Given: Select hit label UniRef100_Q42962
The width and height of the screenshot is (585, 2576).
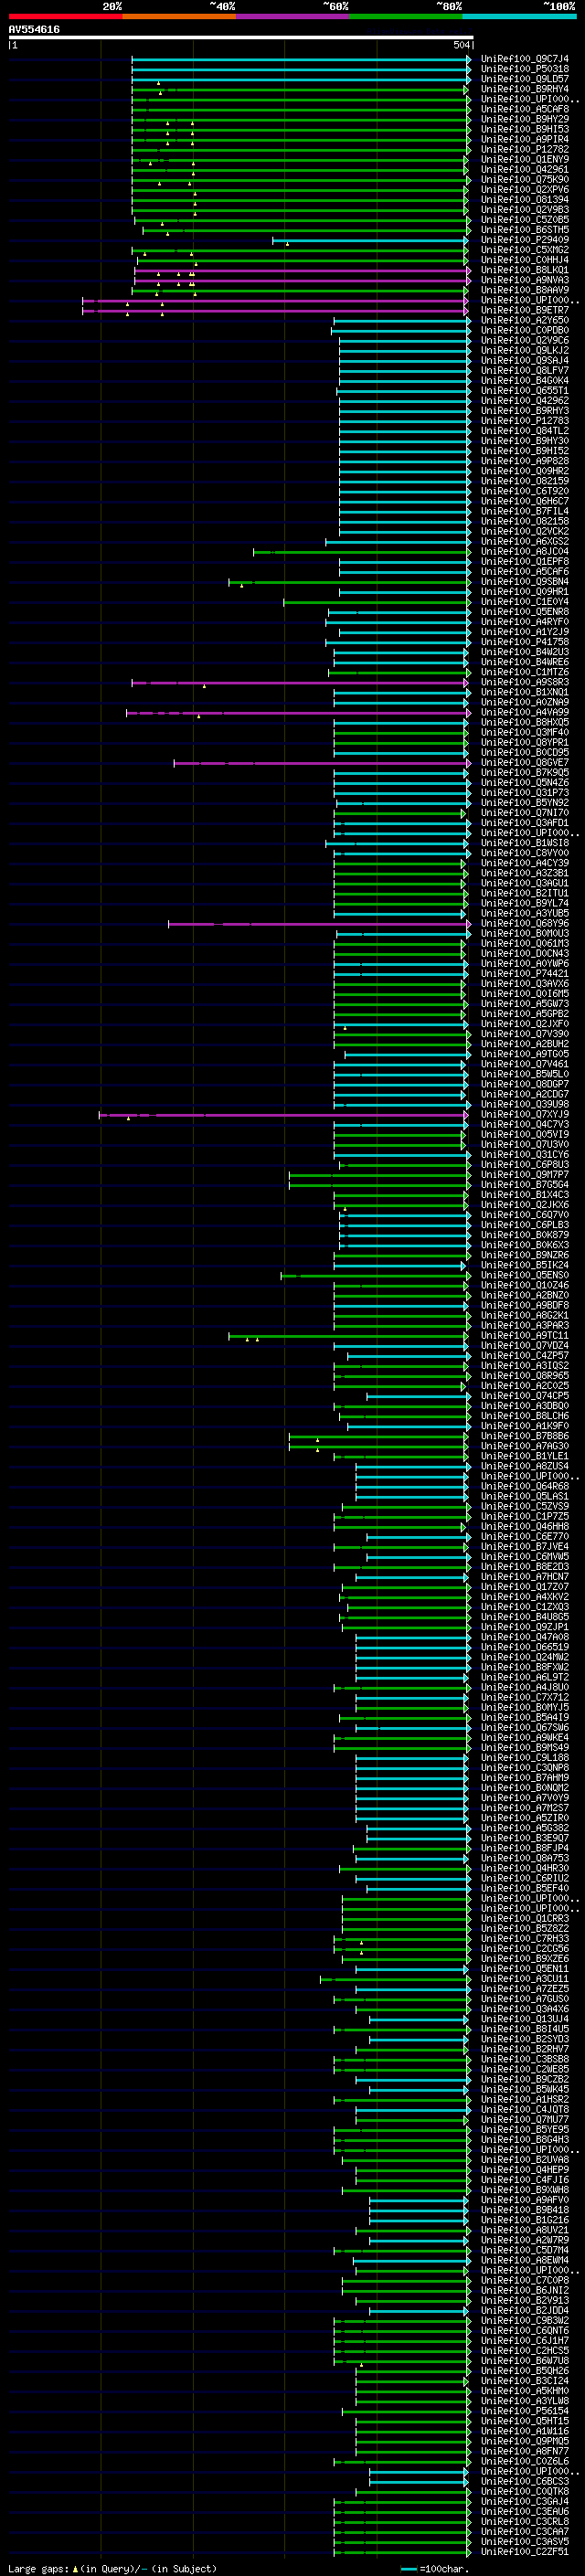Looking at the screenshot, I should point(524,401).
